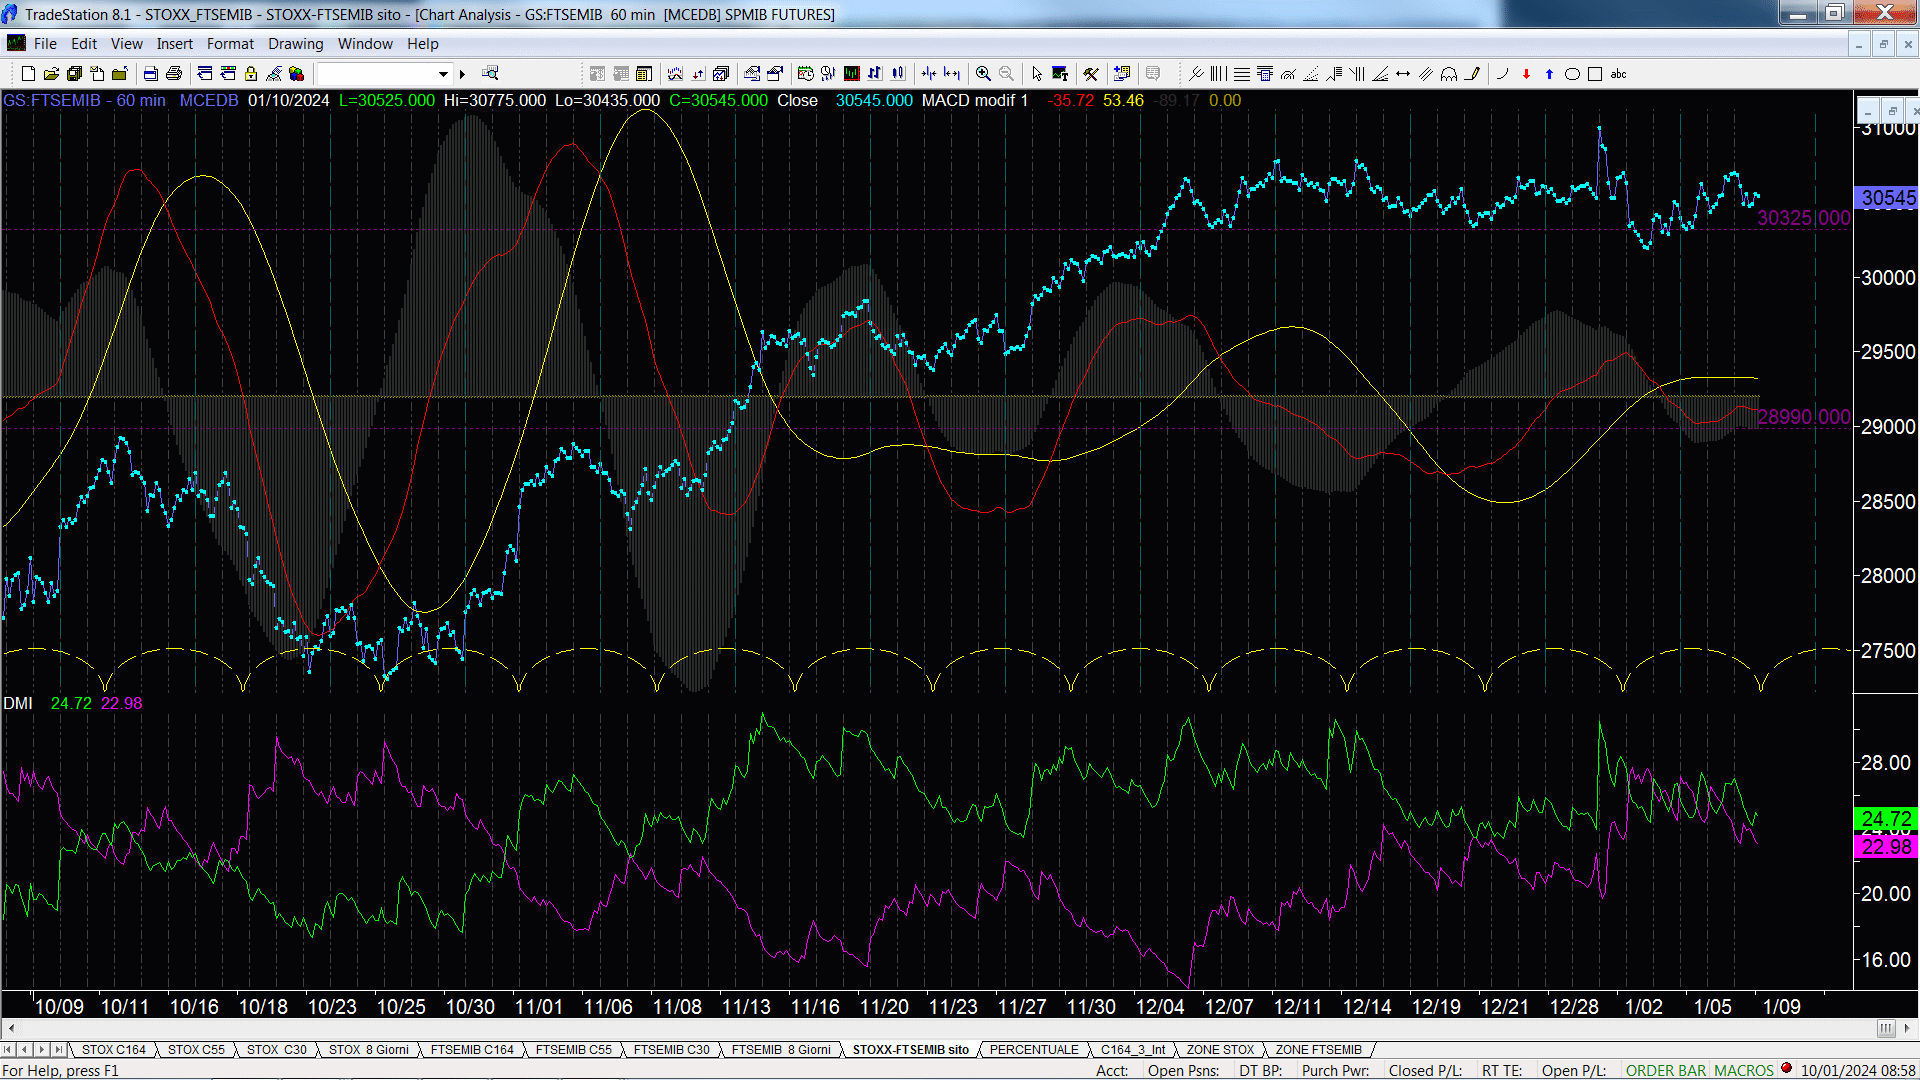Click the 30545 current price label
1920x1080 pixels.
[x=1886, y=198]
